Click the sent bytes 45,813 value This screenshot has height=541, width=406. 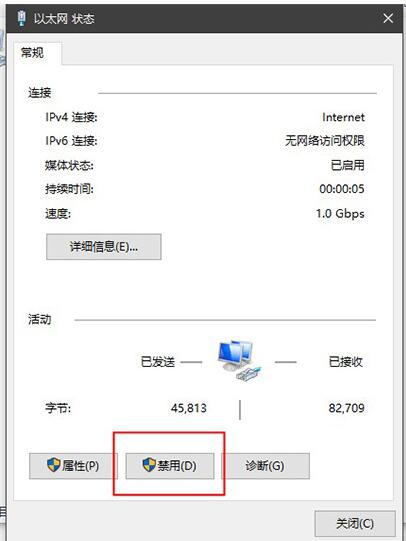189,408
